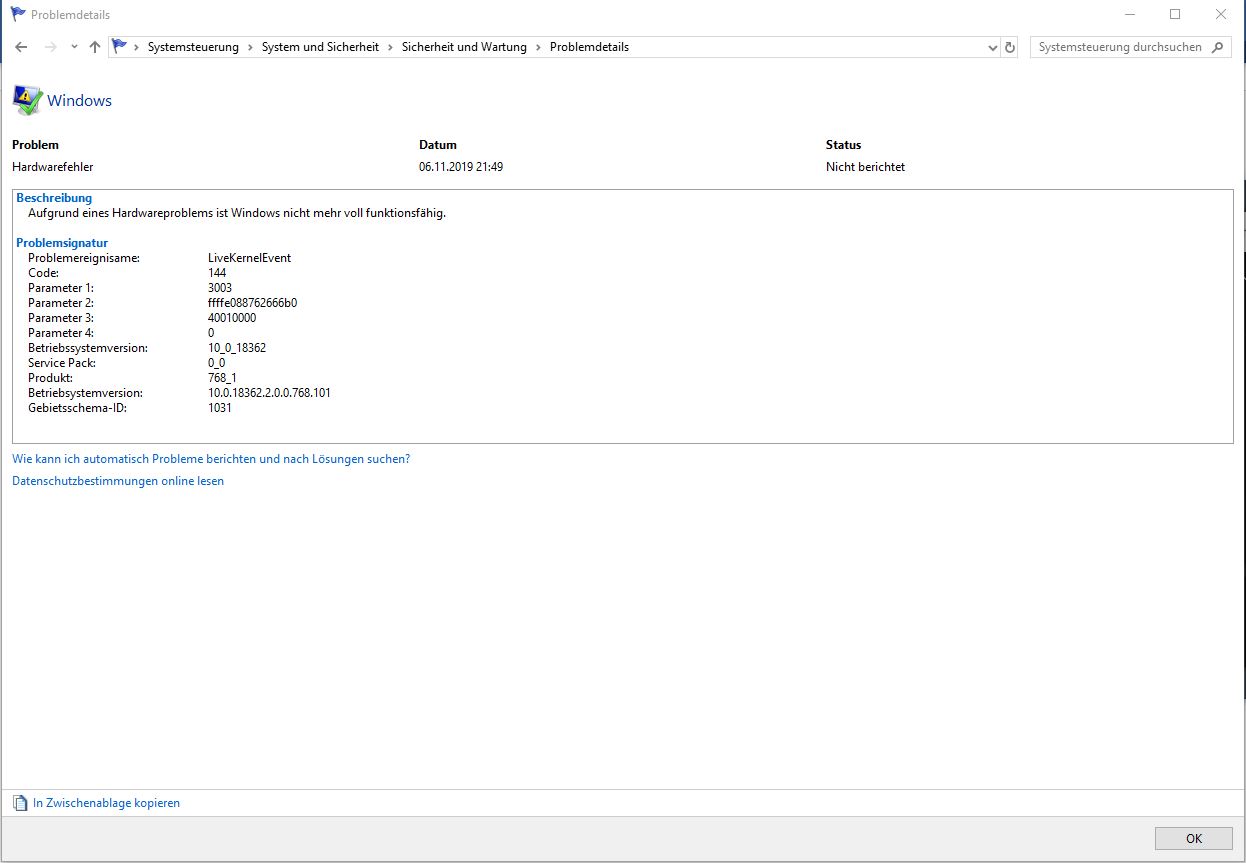Viewport: 1246px width, 863px height.
Task: Select the version value 10_0_18362
Action: tap(237, 348)
